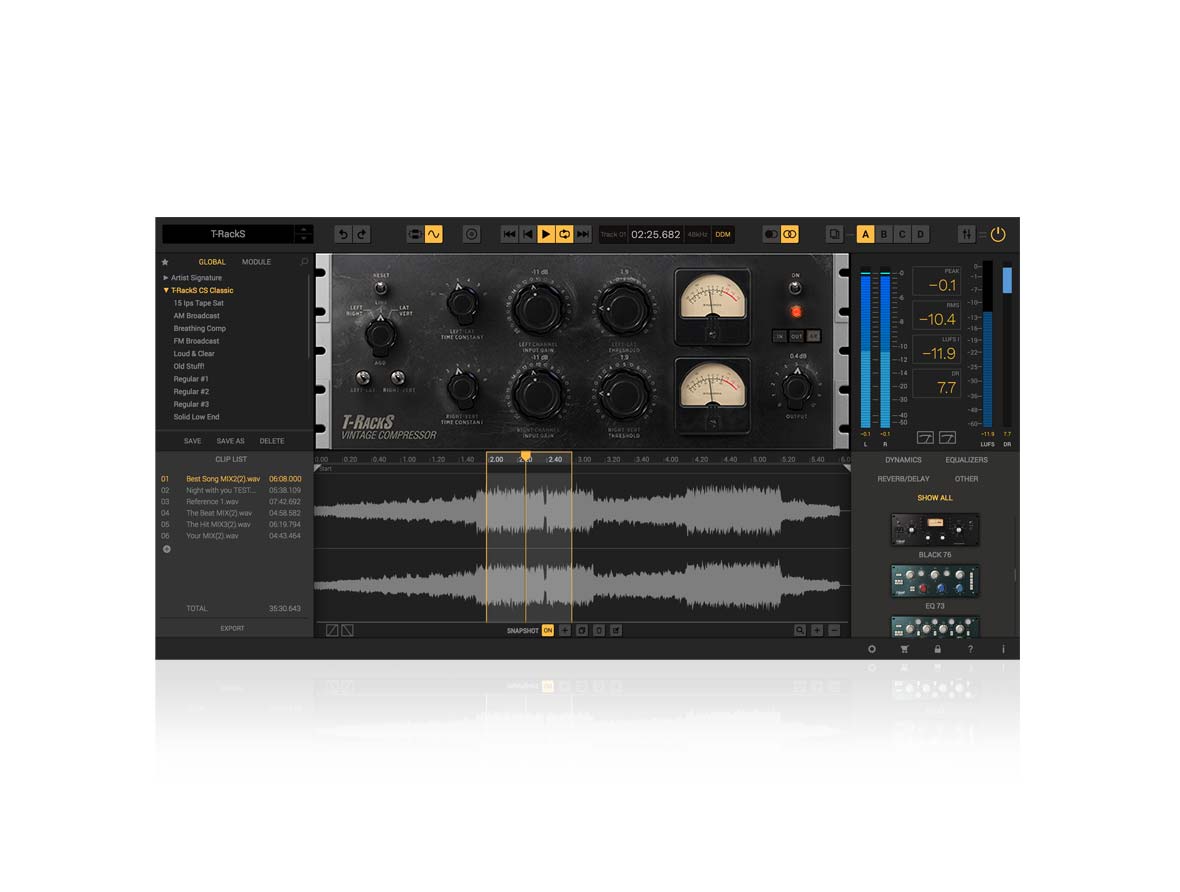Click the DELETE preset button
The width and height of the screenshot is (1180, 892).
pos(272,441)
